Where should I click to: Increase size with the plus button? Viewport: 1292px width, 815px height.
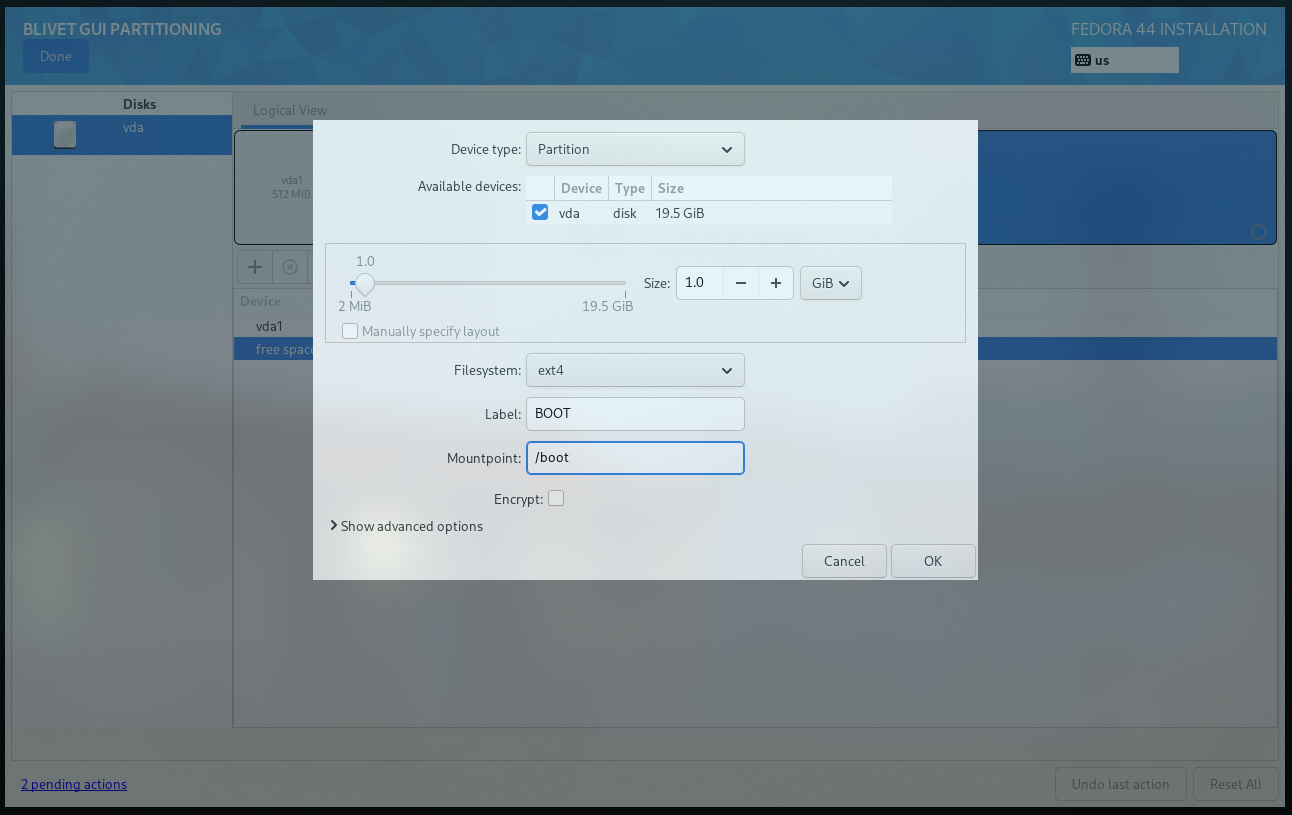[776, 283]
